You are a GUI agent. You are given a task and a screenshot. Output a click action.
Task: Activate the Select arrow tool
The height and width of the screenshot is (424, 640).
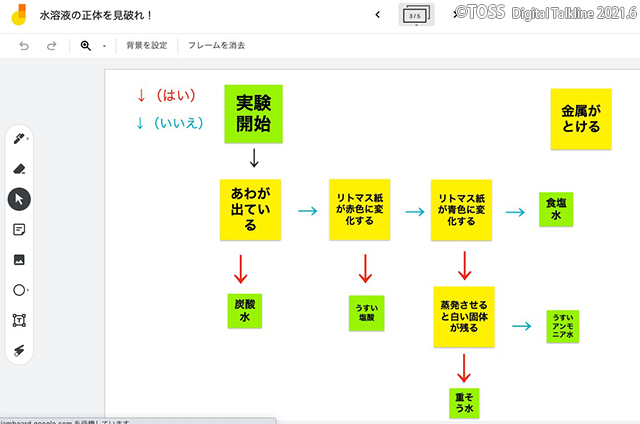tap(19, 199)
